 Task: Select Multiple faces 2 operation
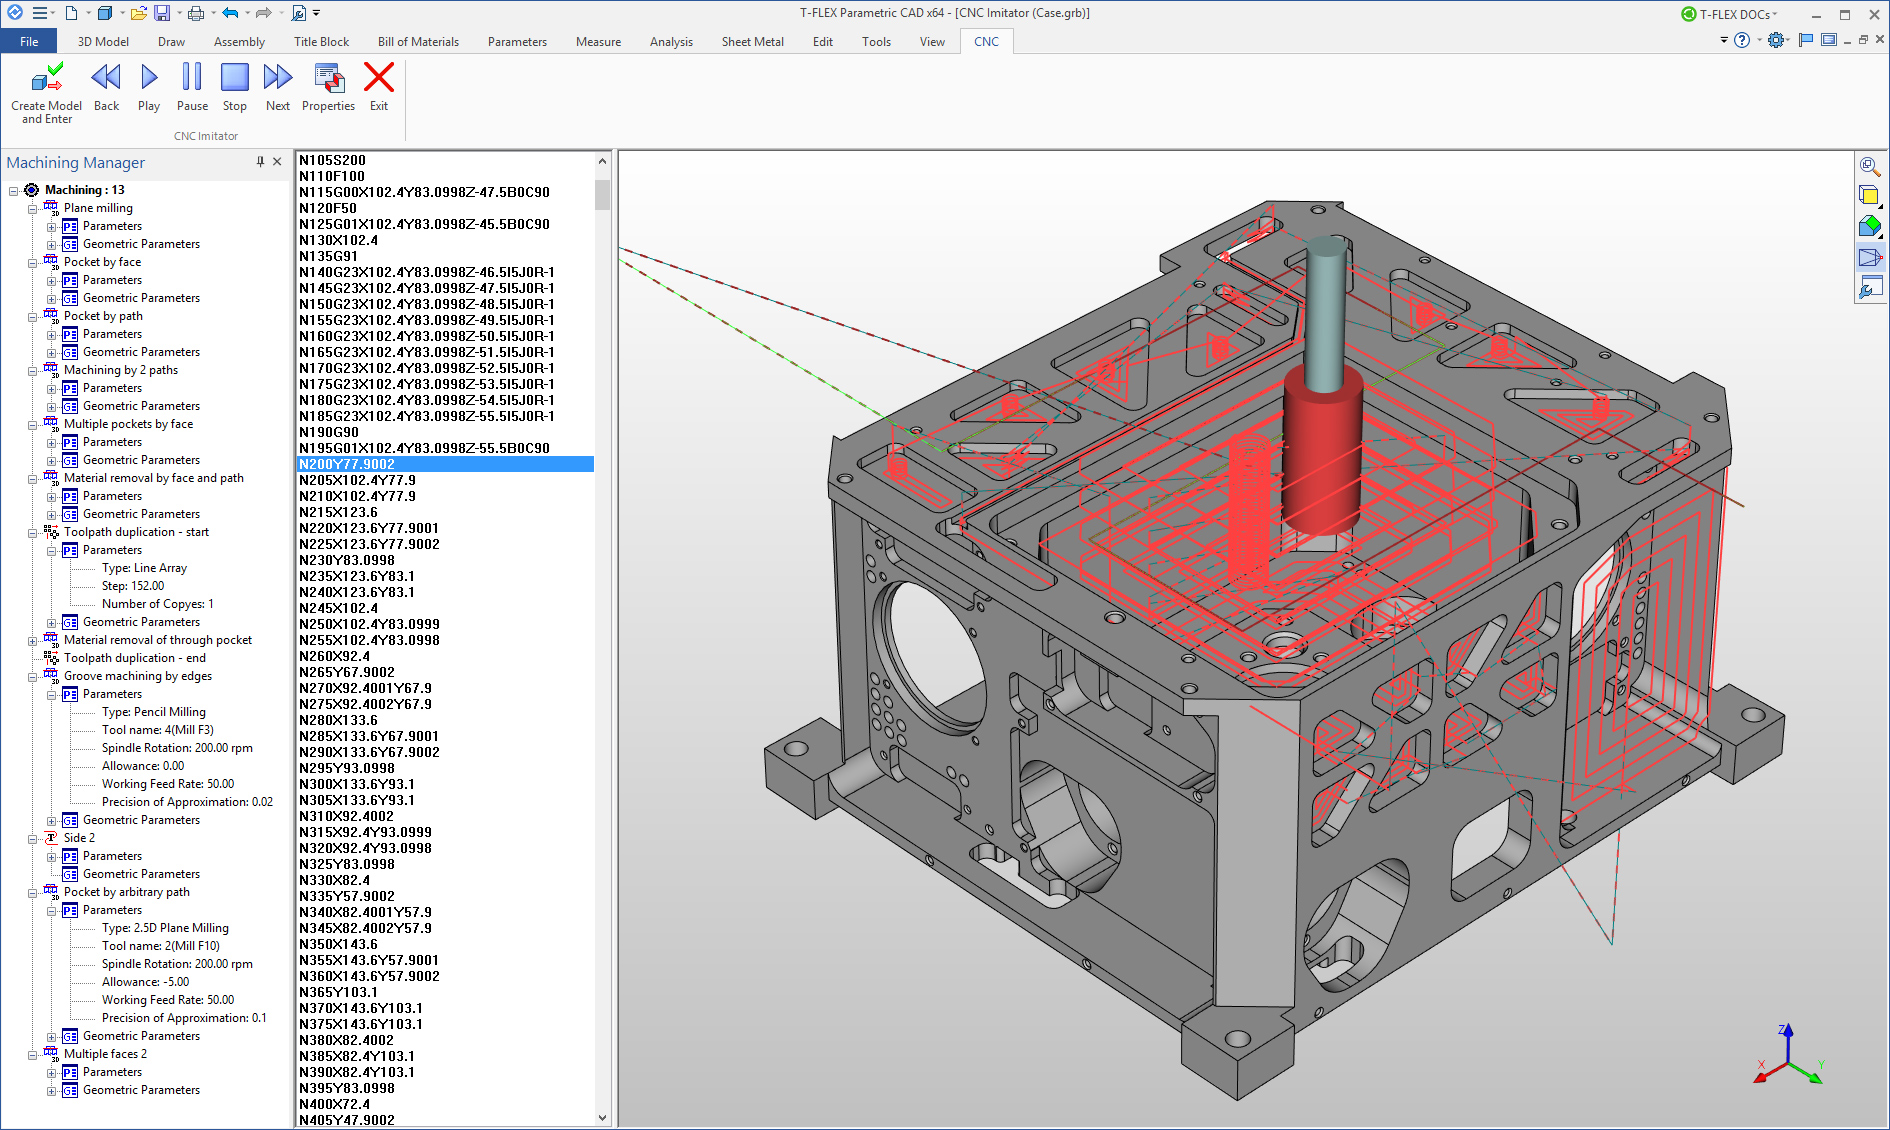click(x=105, y=1054)
